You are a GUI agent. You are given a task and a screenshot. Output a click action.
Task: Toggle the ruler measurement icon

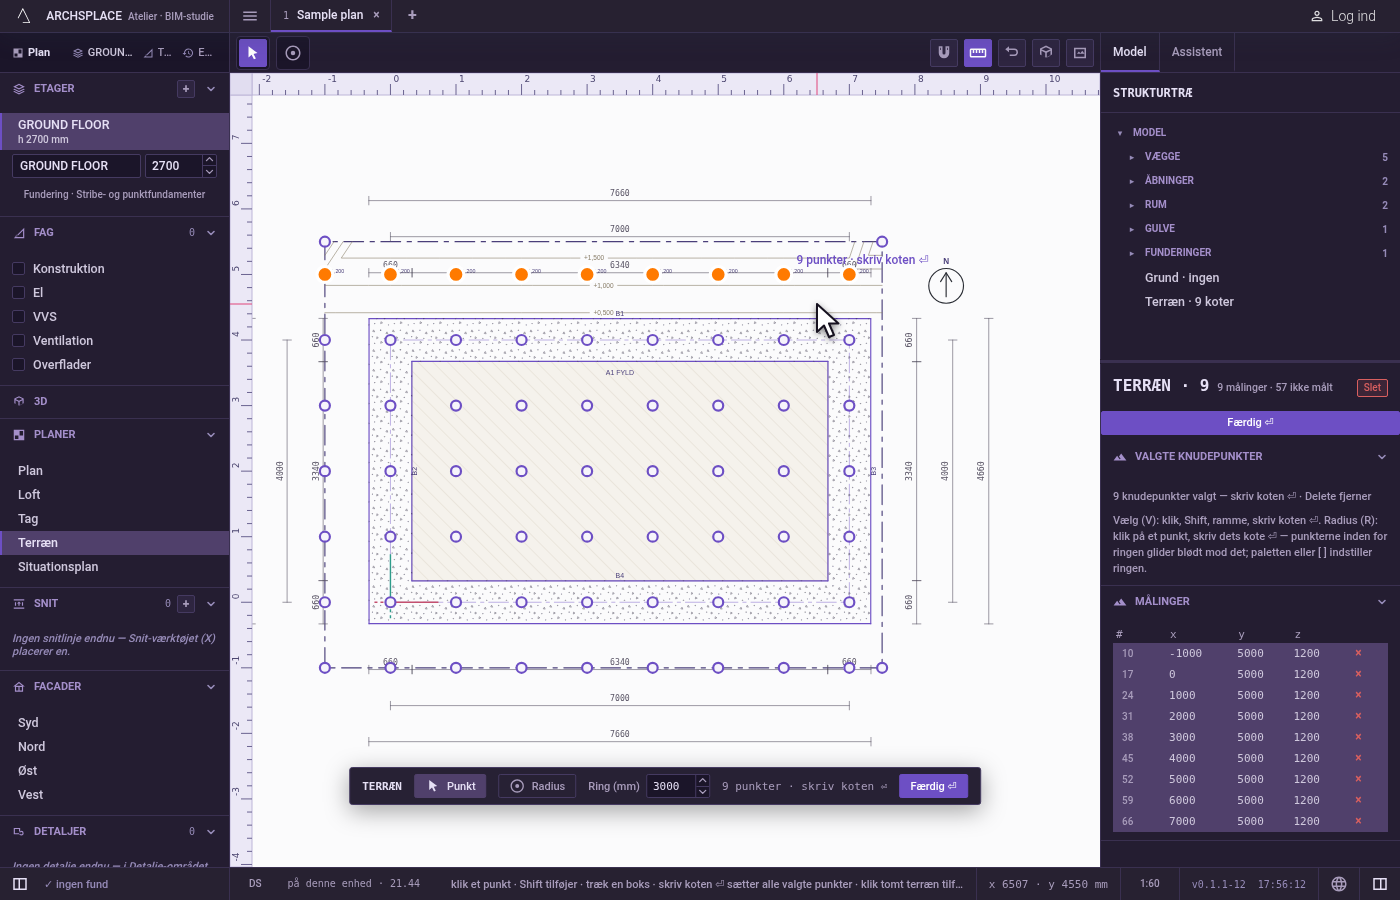click(x=978, y=52)
